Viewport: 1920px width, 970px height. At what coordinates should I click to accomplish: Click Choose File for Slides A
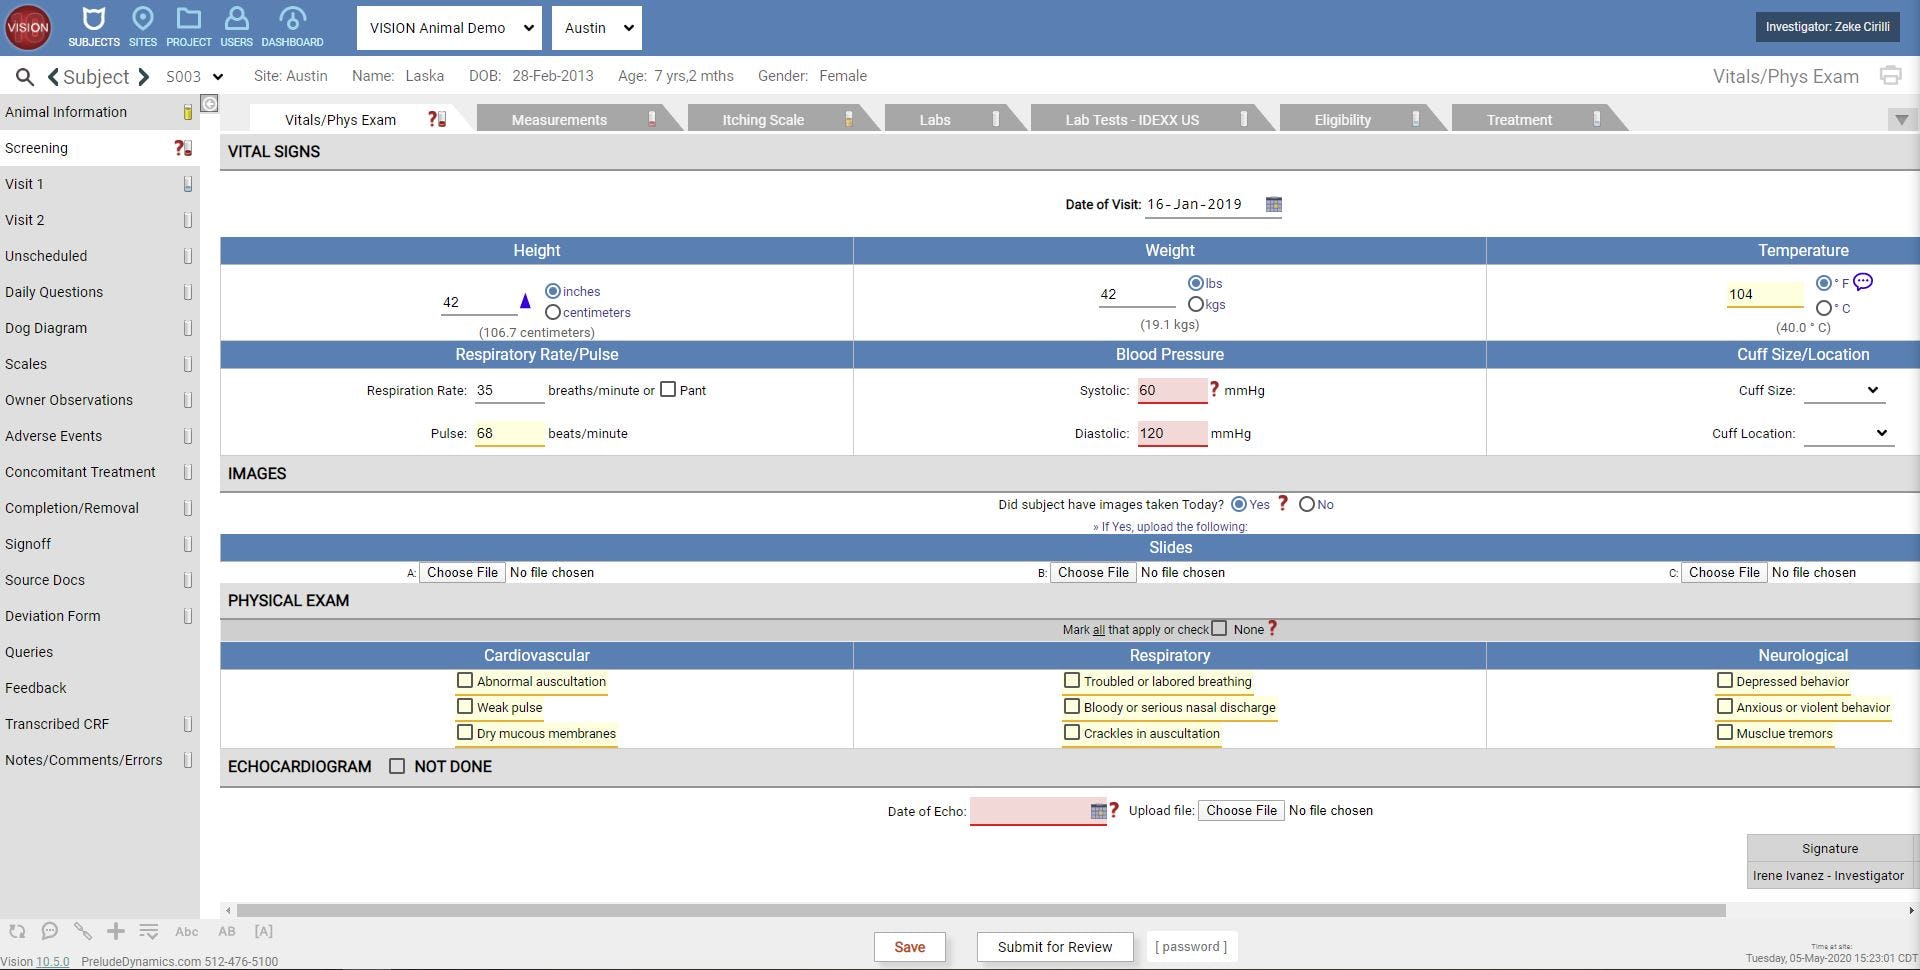pos(461,572)
